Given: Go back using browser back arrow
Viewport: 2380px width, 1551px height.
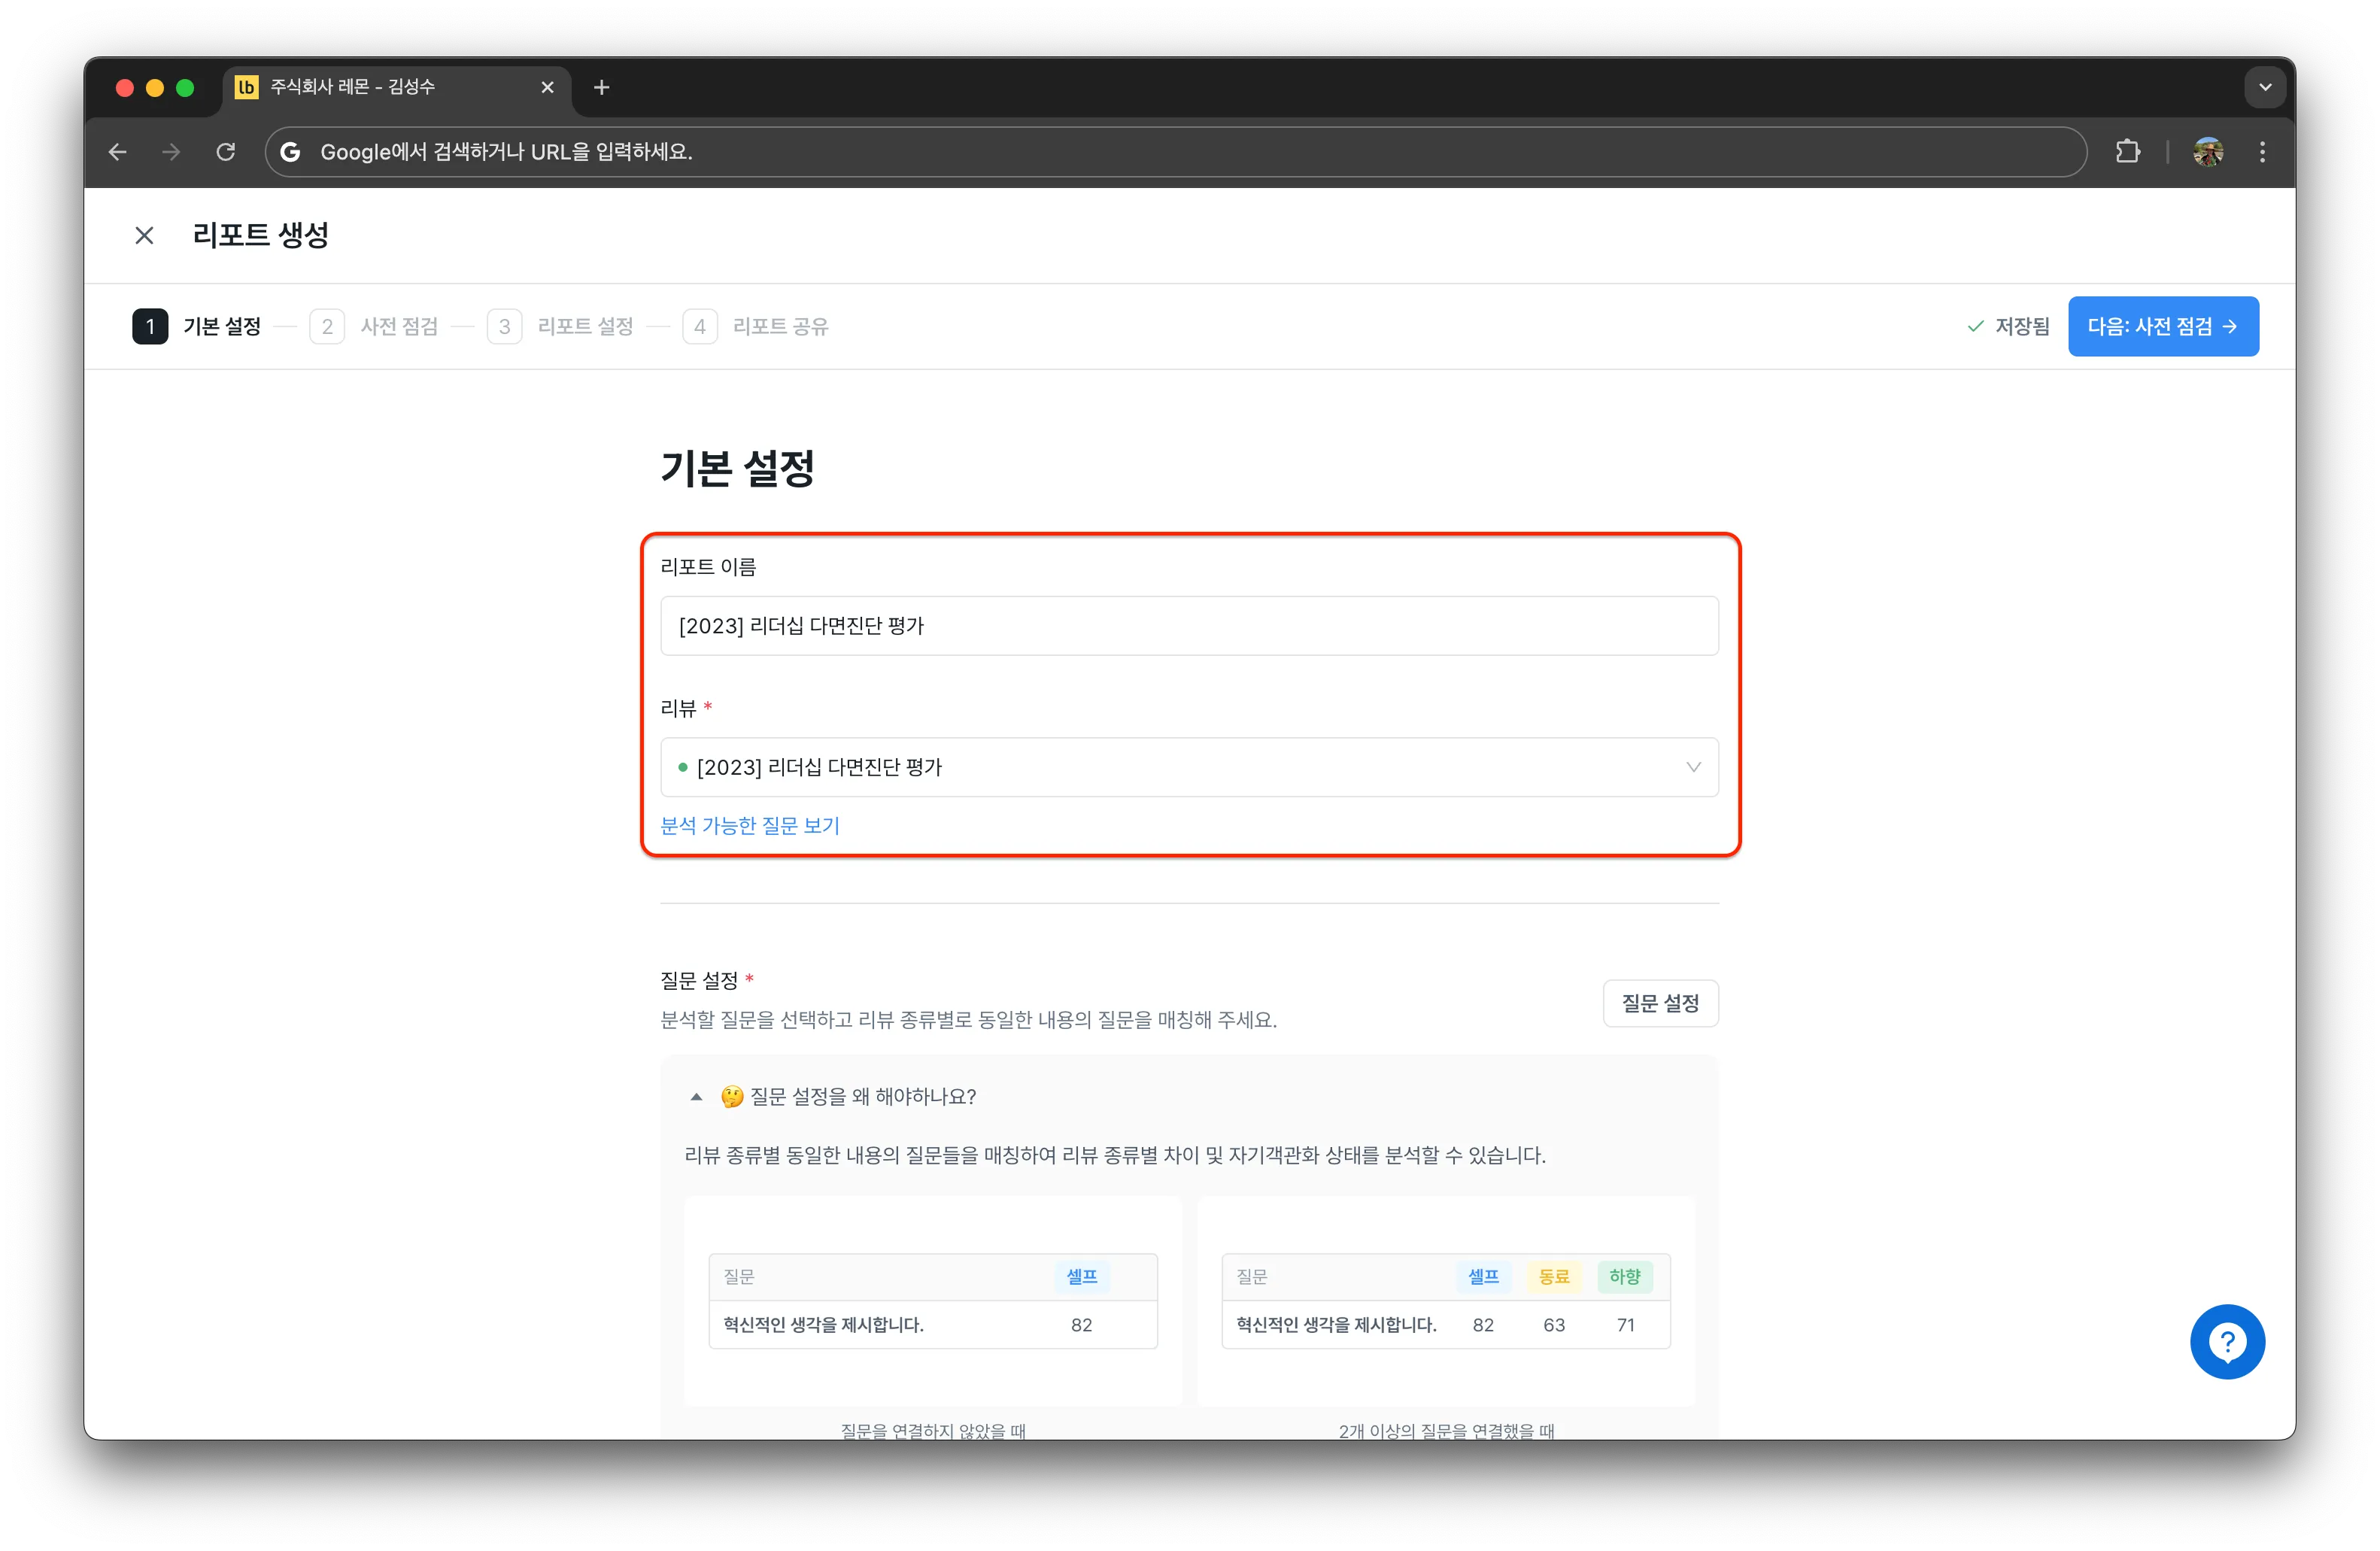Looking at the screenshot, I should (118, 152).
